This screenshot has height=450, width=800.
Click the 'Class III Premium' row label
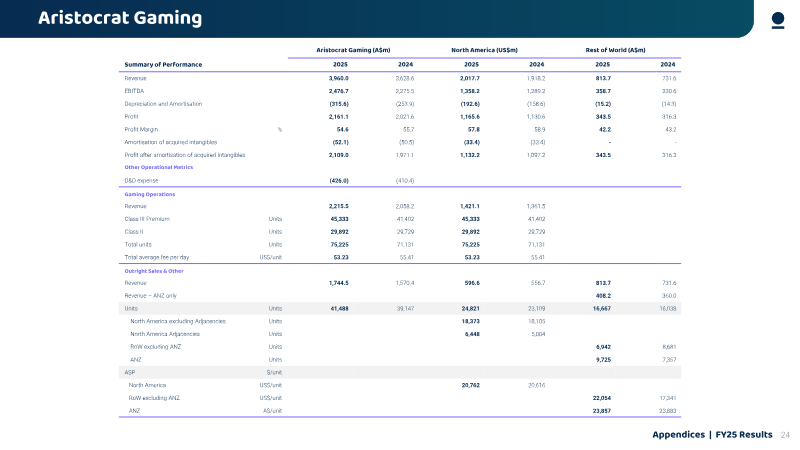point(147,219)
